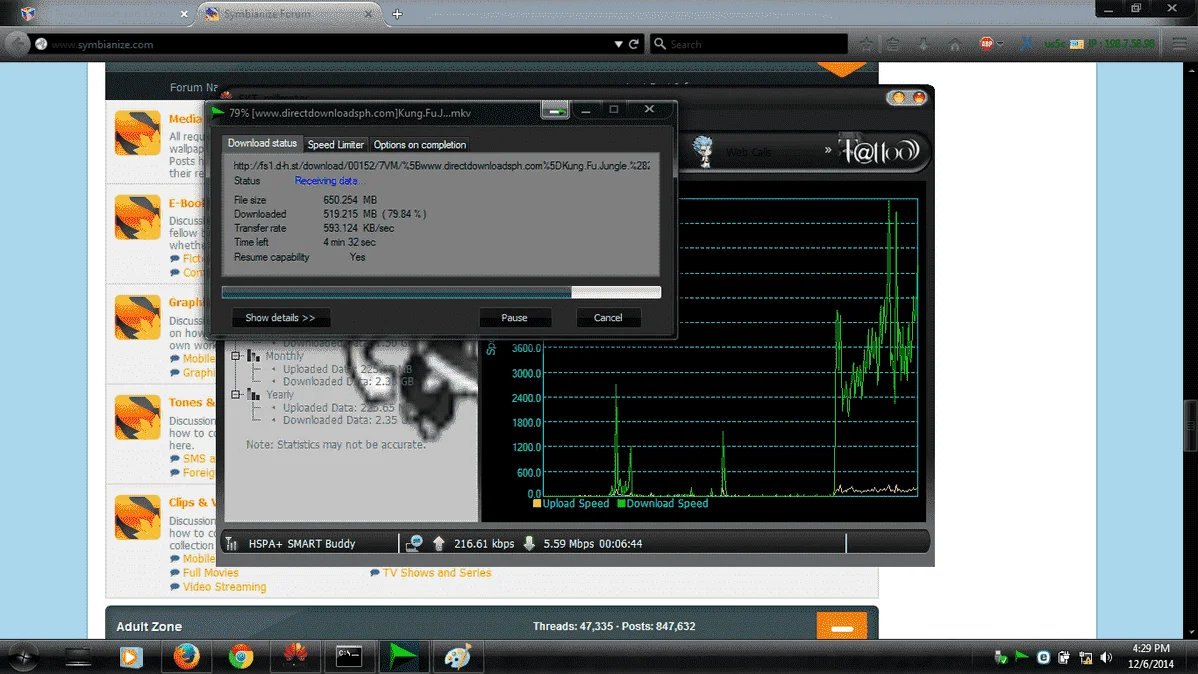This screenshot has width=1198, height=674.
Task: Open a new browser tab
Action: 397,14
